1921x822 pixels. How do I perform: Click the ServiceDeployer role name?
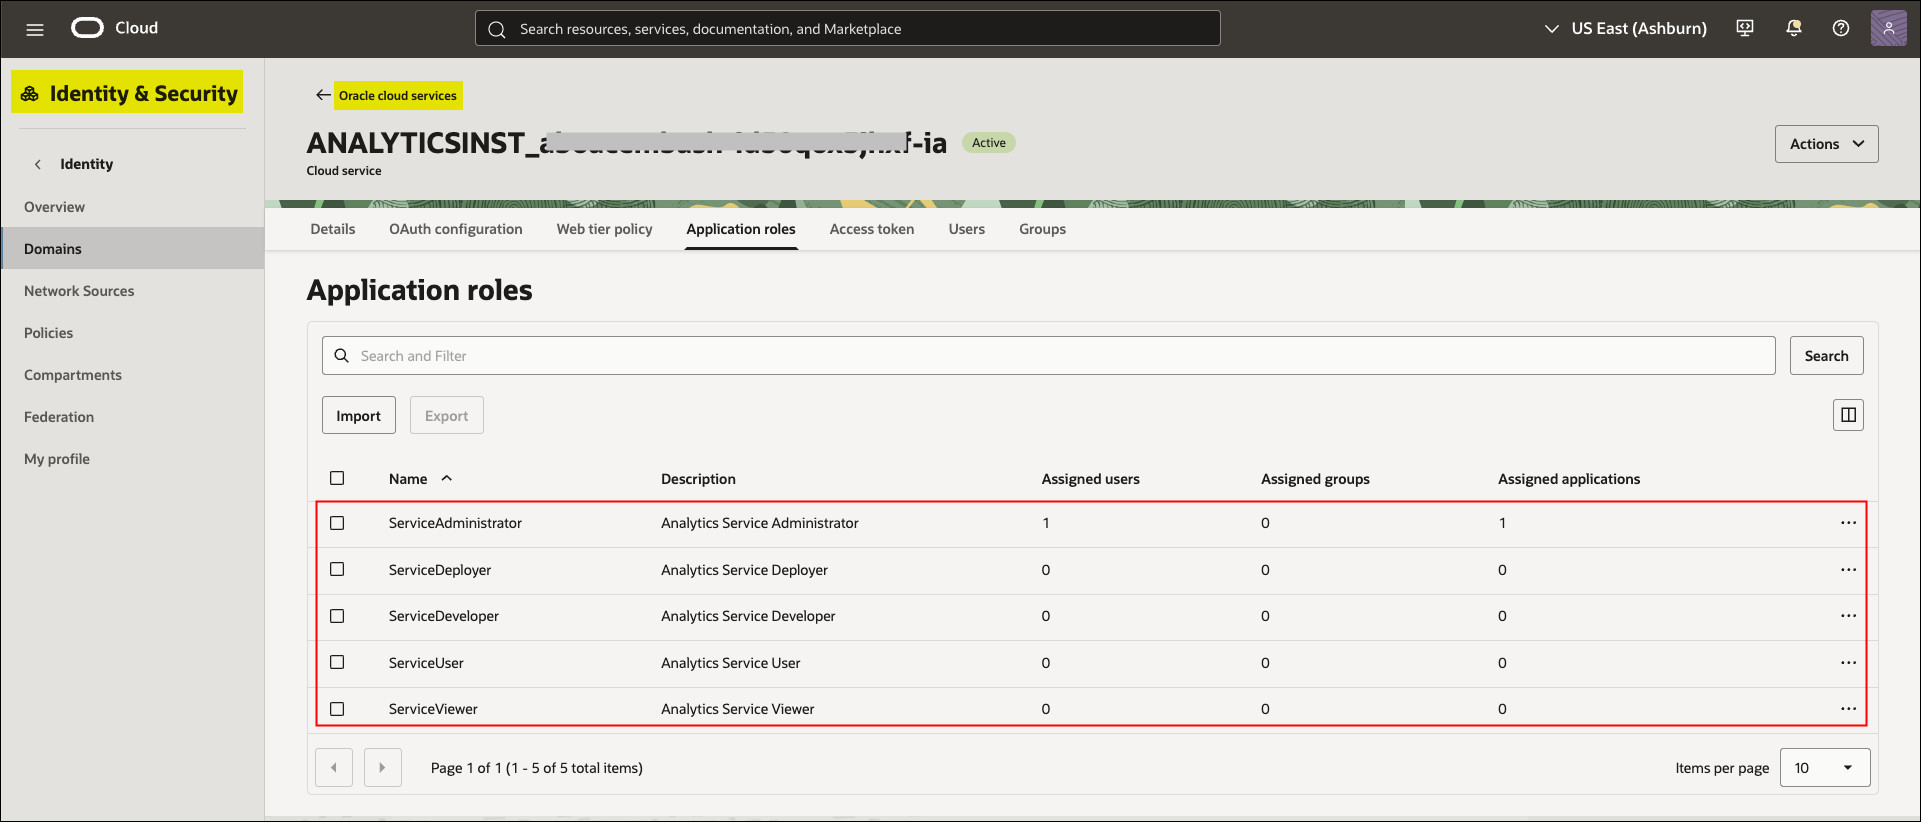(440, 570)
